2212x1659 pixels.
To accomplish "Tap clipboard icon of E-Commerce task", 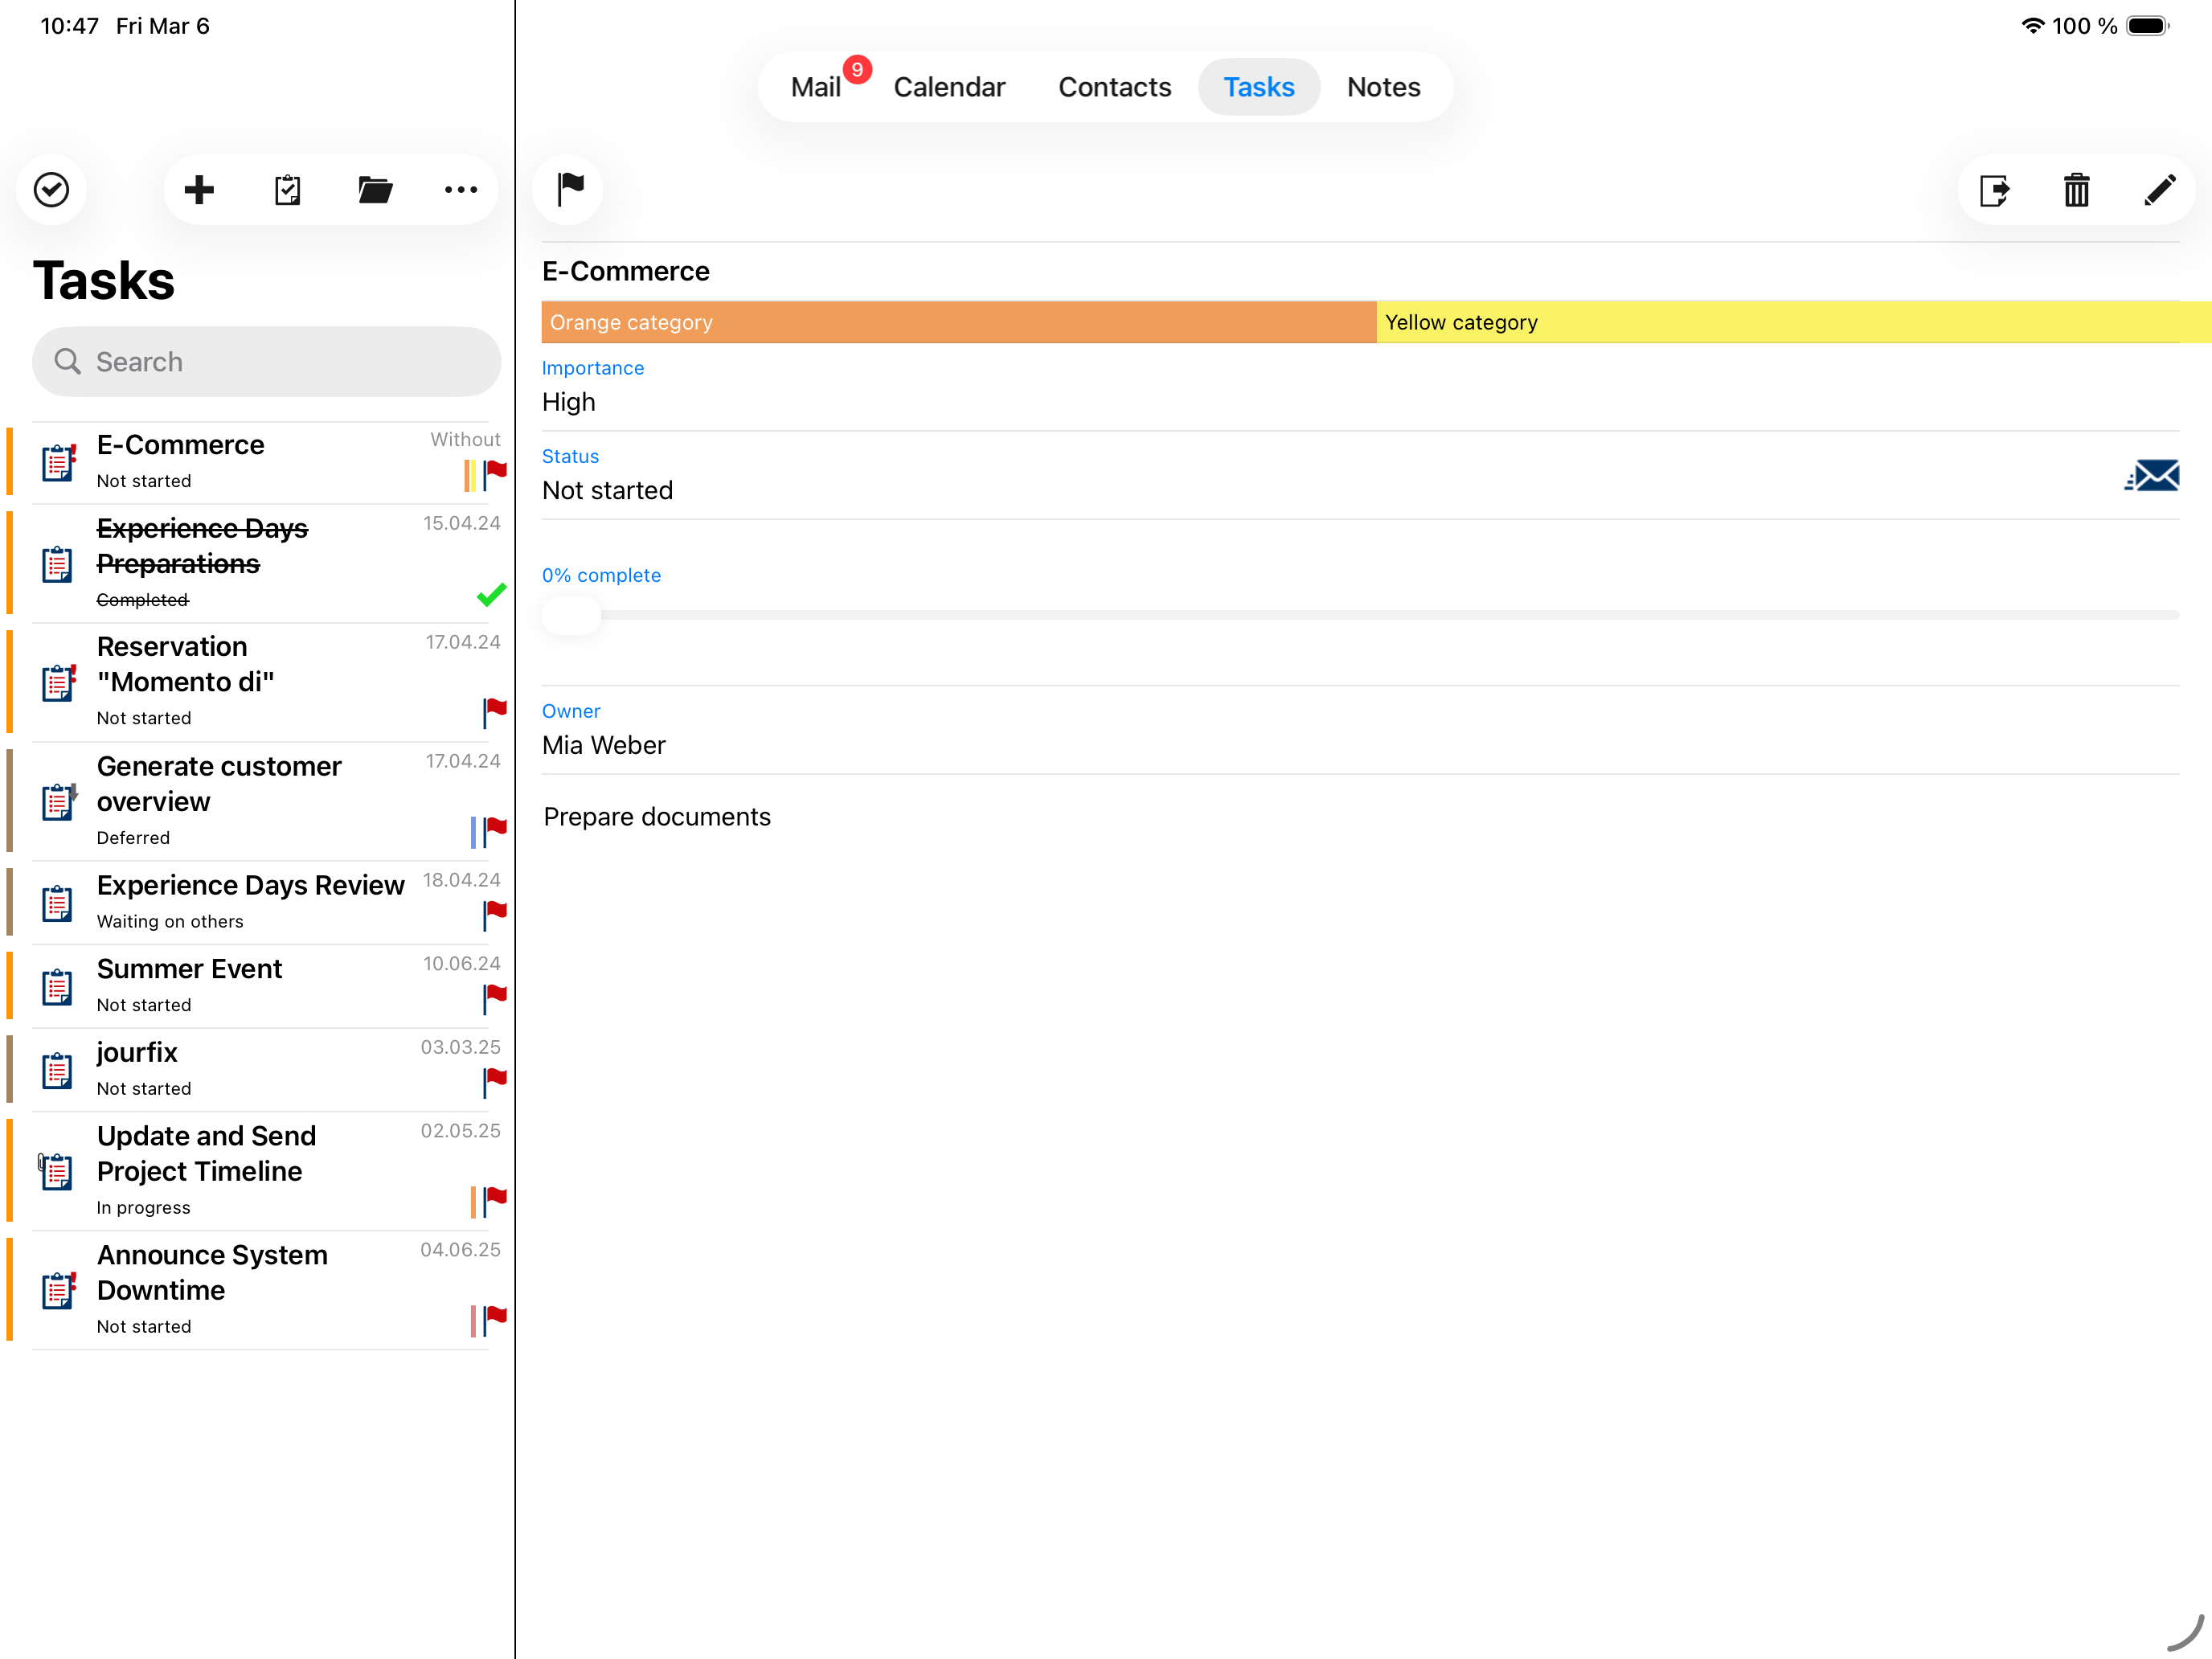I will (x=58, y=463).
